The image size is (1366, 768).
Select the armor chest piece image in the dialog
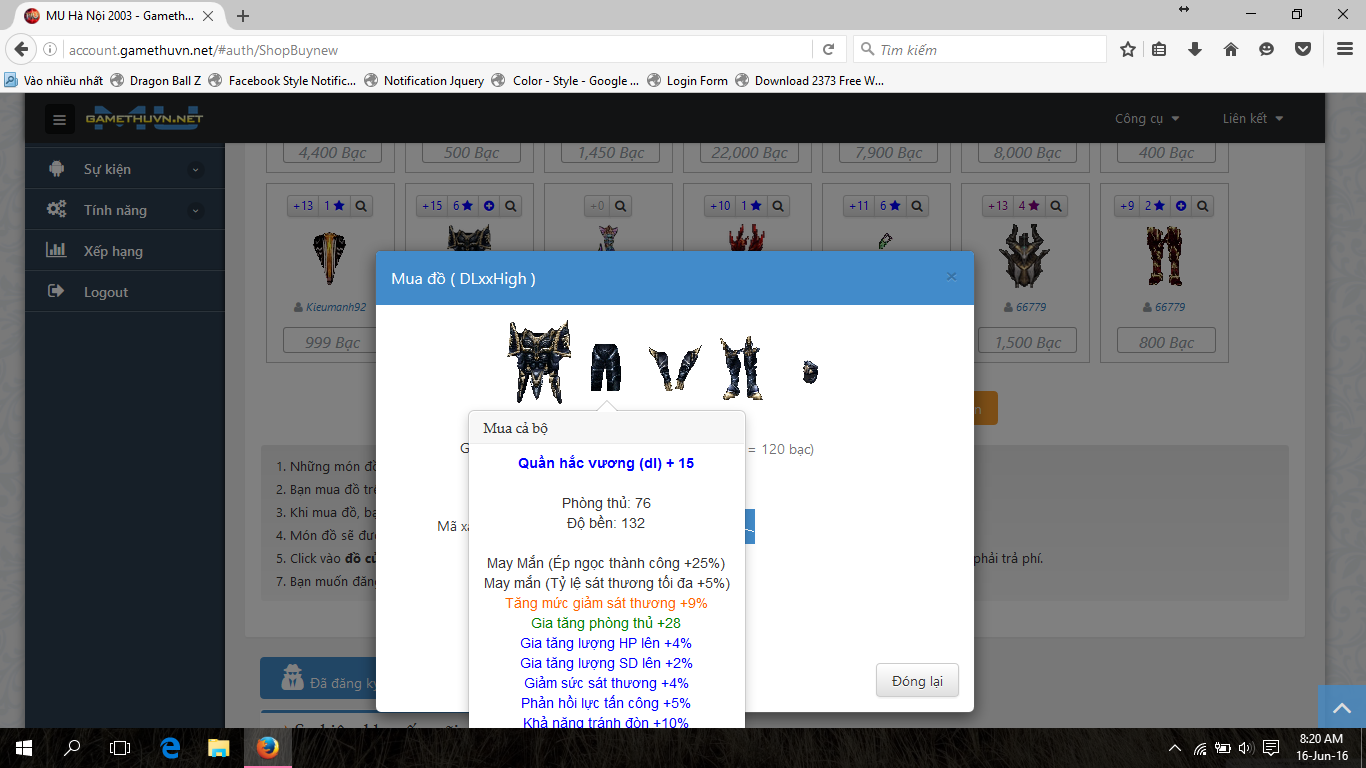click(x=538, y=362)
